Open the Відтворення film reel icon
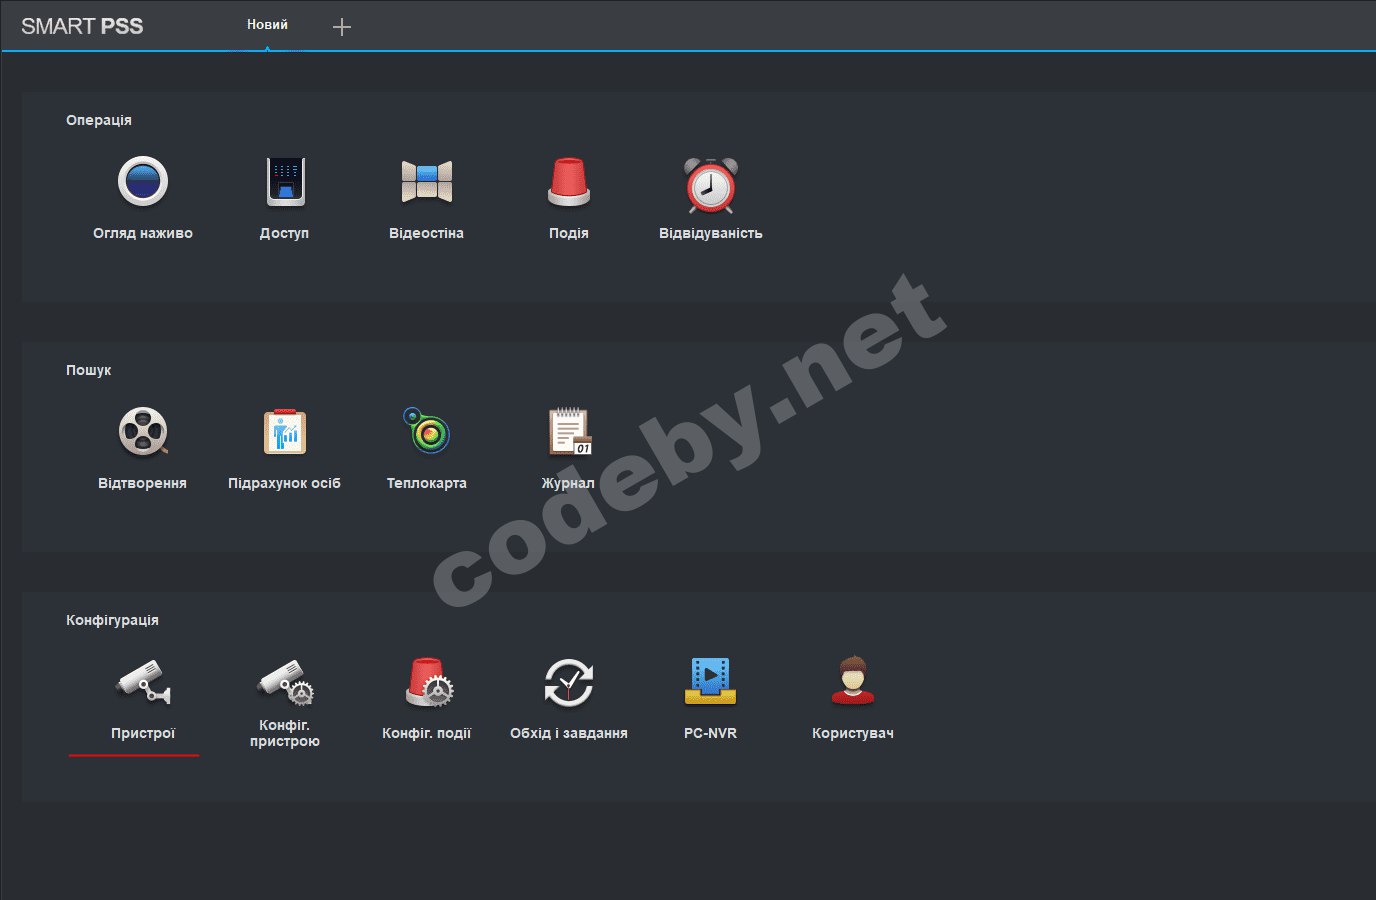Viewport: 1376px width, 900px height. coord(143,432)
